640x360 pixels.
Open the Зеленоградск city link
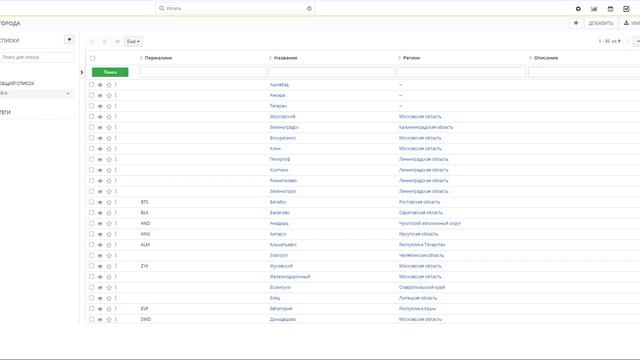(284, 127)
